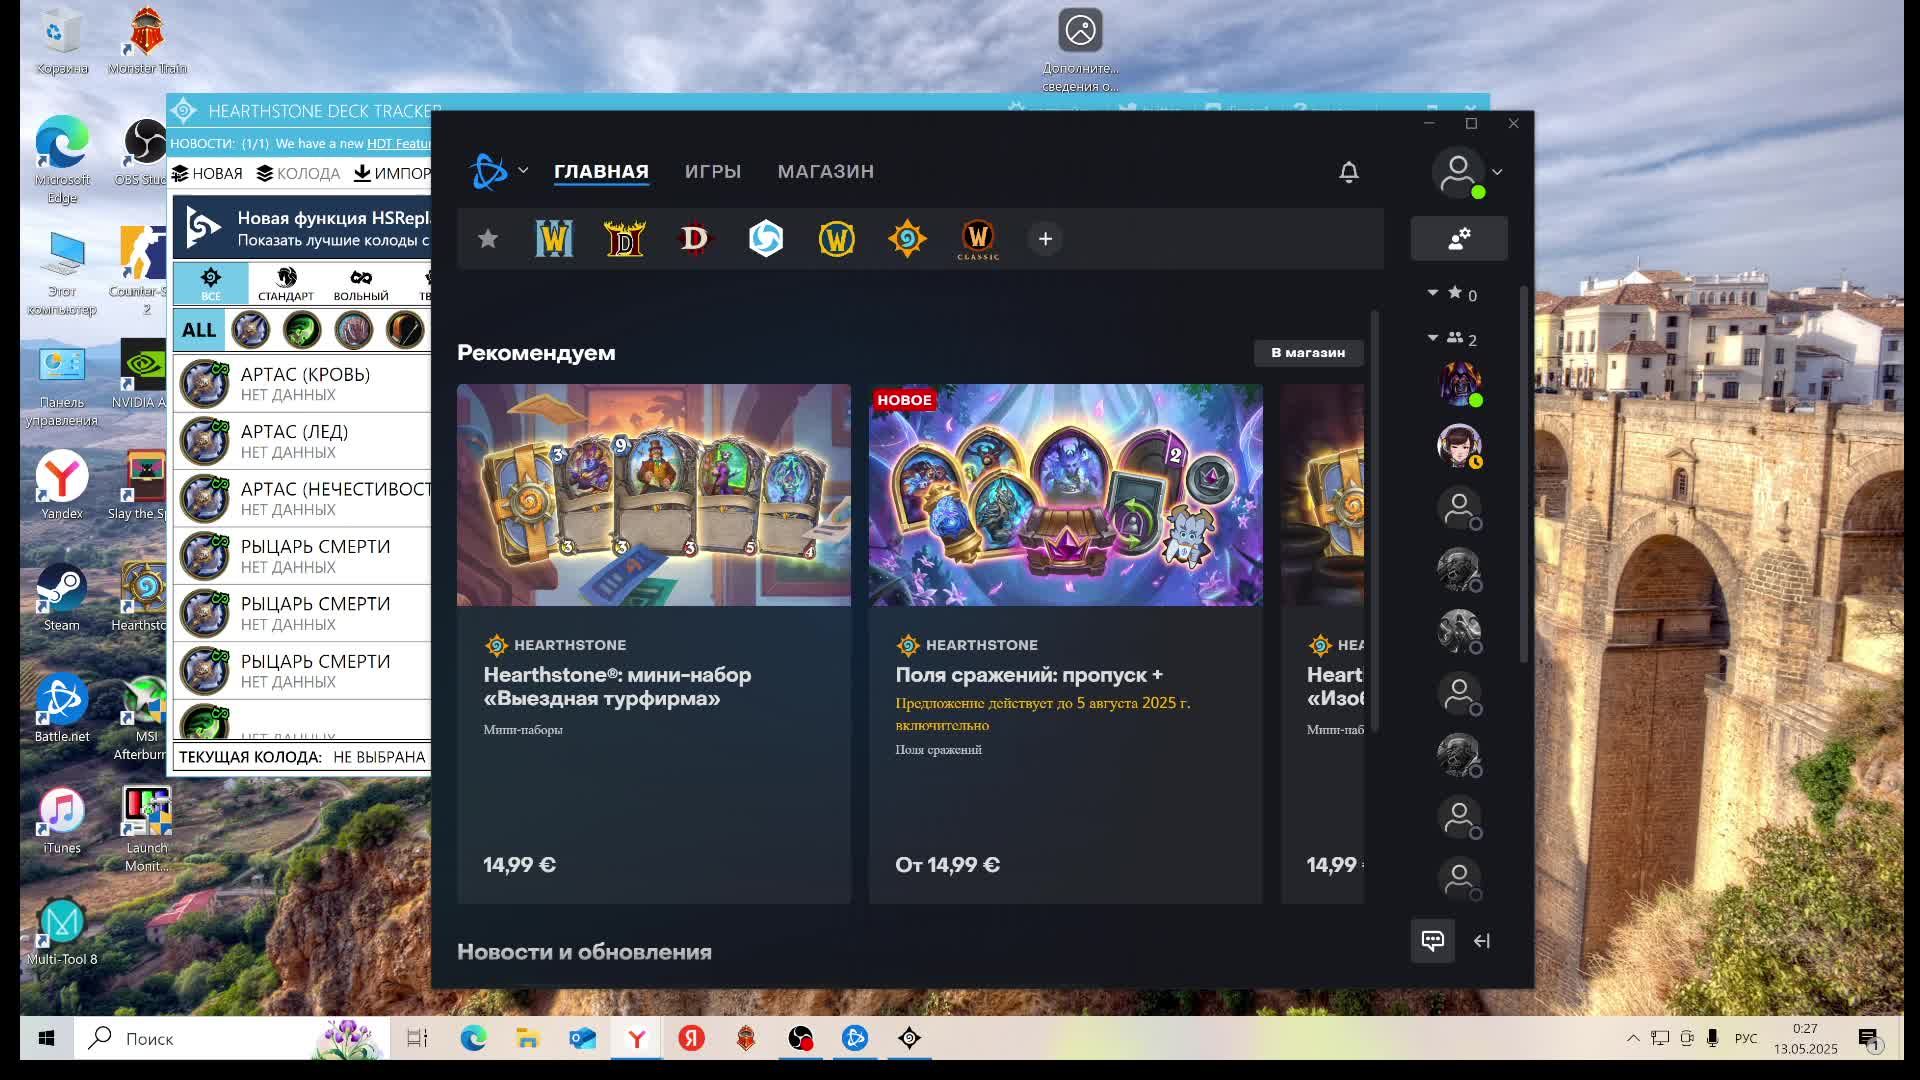Open the iTunes desktop shortcut

62,822
